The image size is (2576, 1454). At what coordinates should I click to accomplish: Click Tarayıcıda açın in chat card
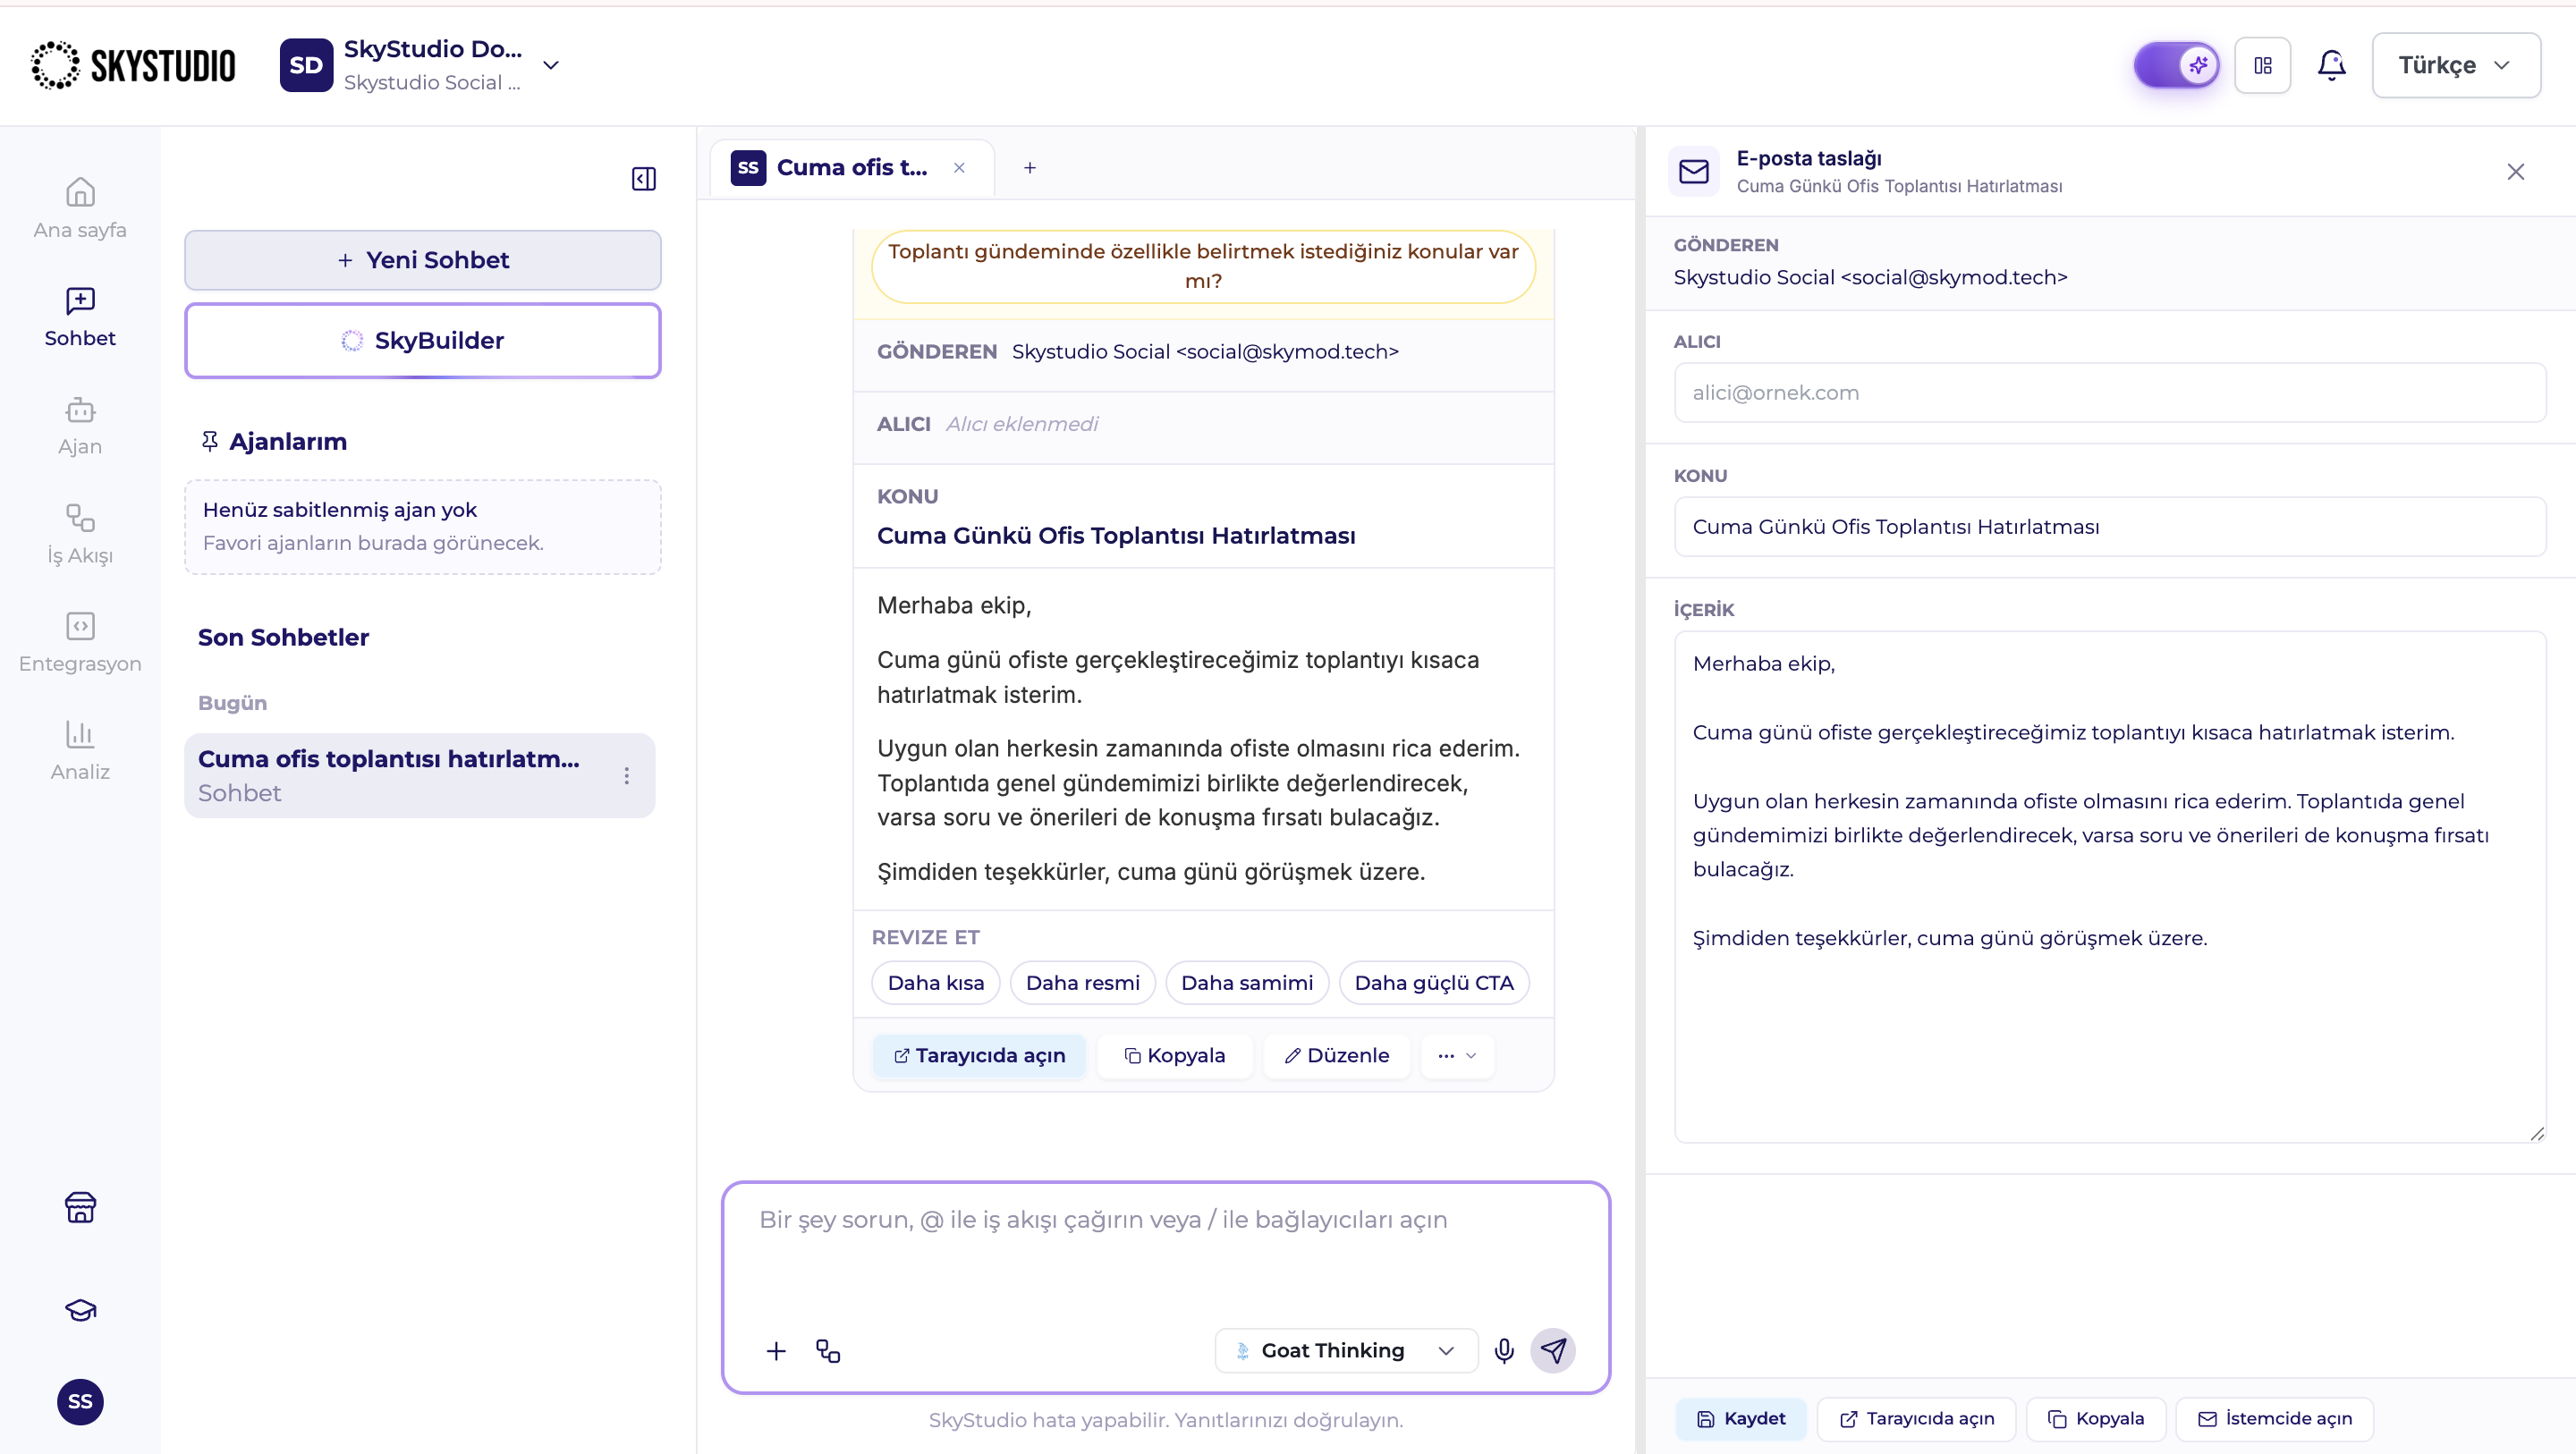(978, 1055)
